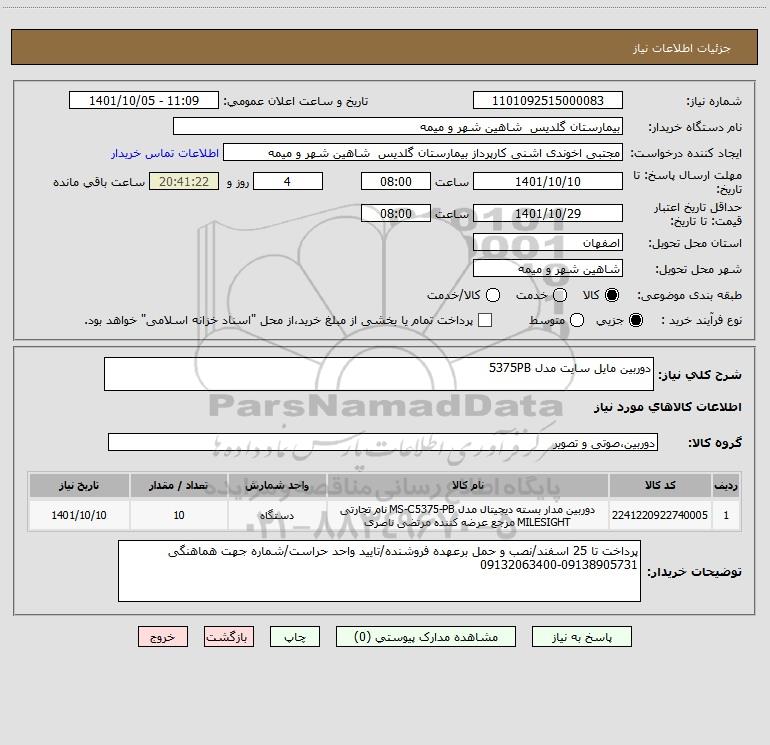Click the تعداد / مقدار column header
Screen dimensions: 770x745
tap(179, 485)
